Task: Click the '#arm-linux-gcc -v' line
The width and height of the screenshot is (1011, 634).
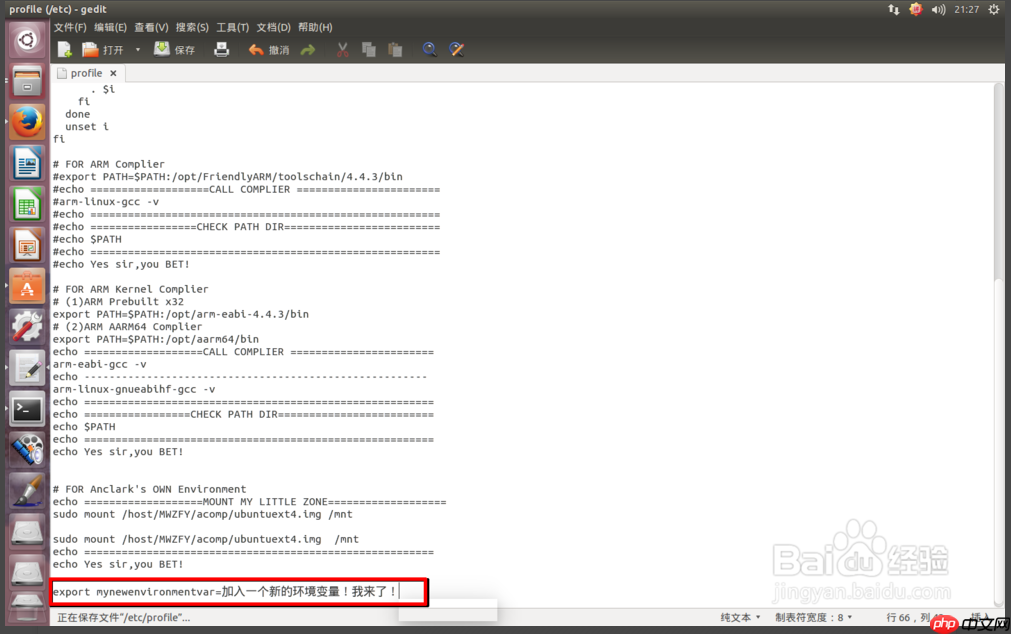Action: tap(106, 201)
